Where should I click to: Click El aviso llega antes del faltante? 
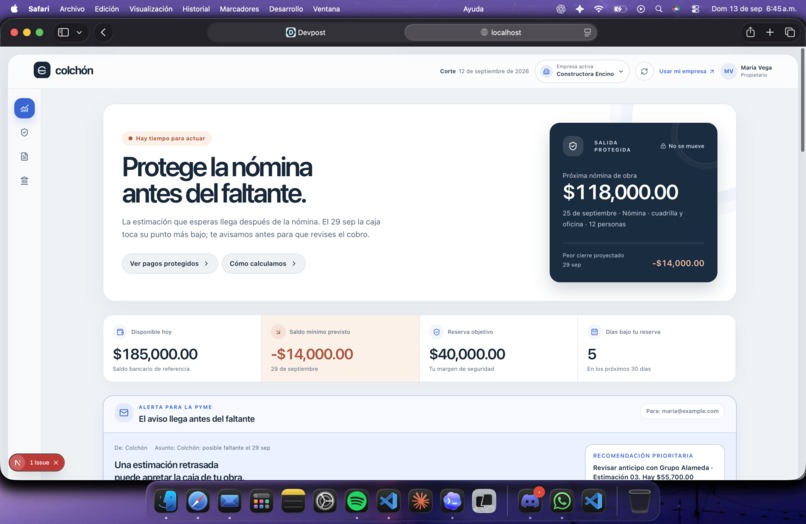pyautogui.click(x=196, y=419)
